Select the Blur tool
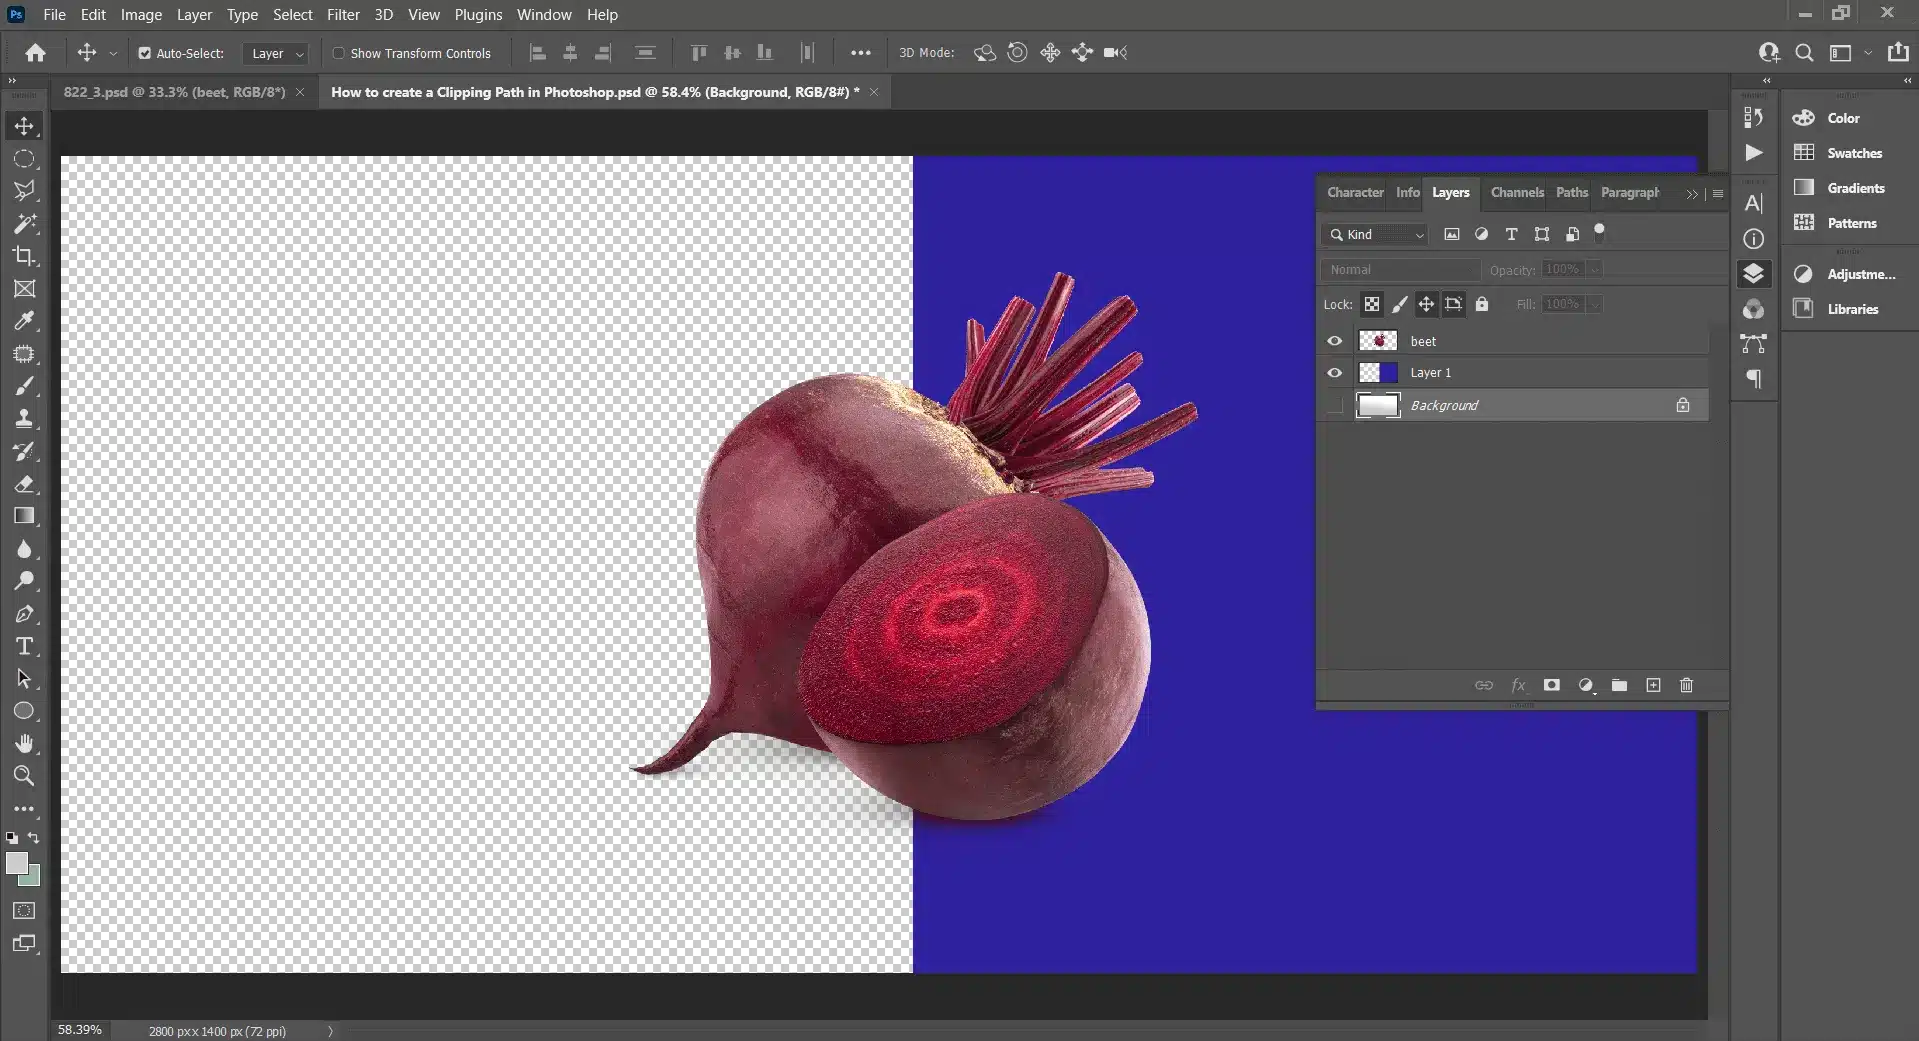1919x1041 pixels. tap(24, 549)
